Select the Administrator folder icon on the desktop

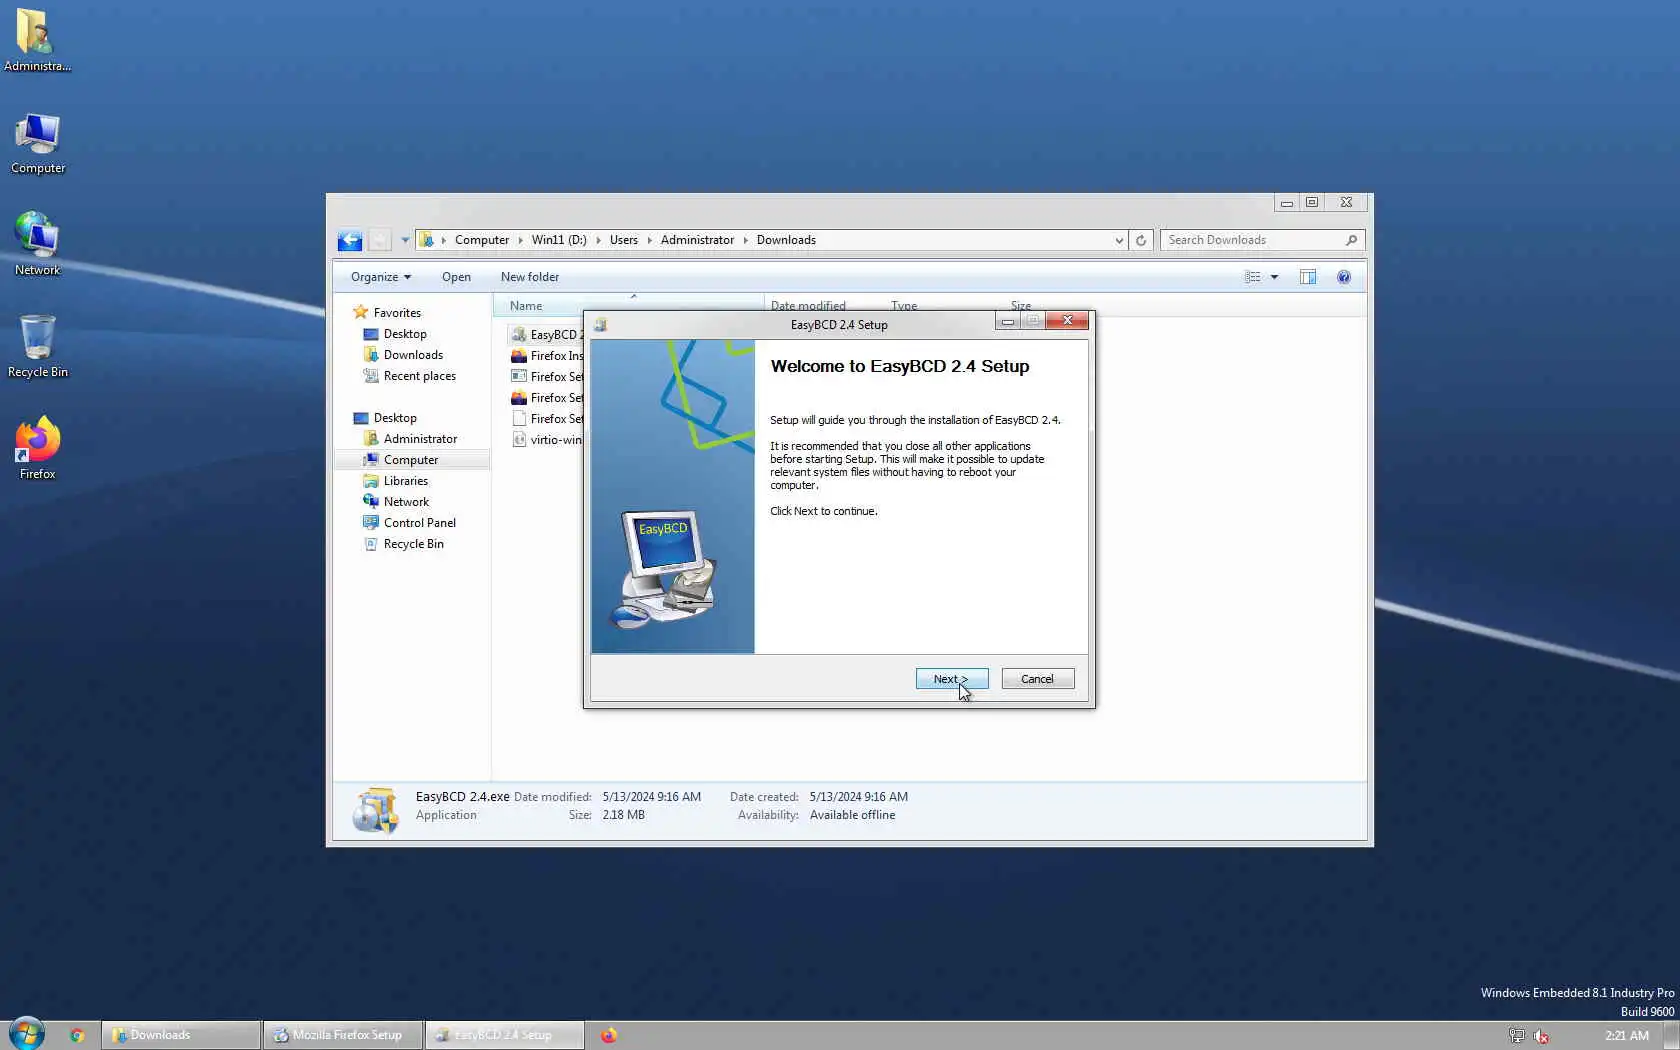37,40
